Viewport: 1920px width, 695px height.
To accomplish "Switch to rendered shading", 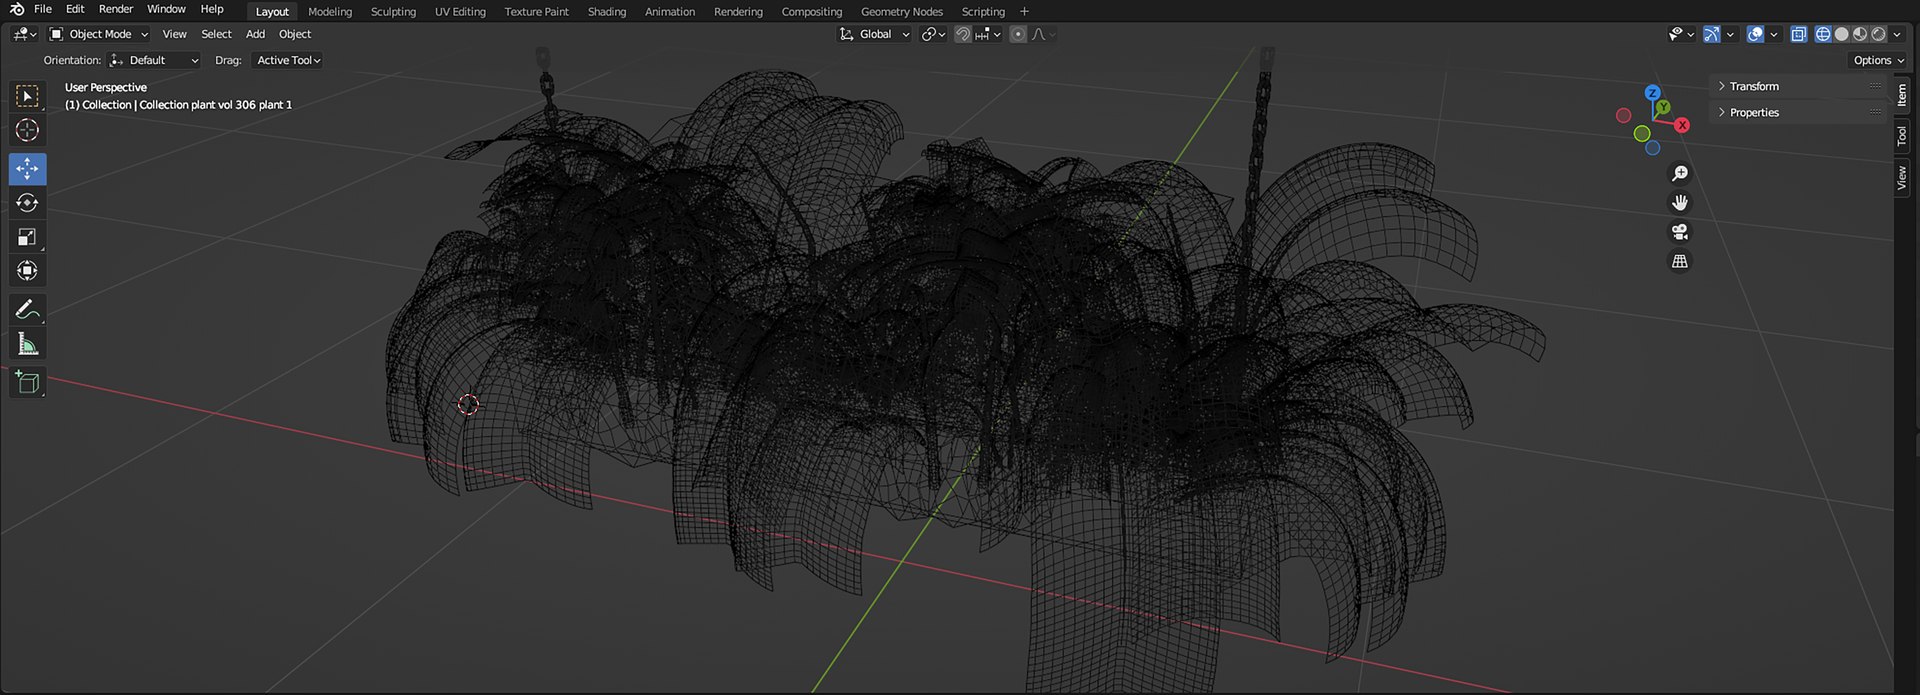I will click(1879, 34).
